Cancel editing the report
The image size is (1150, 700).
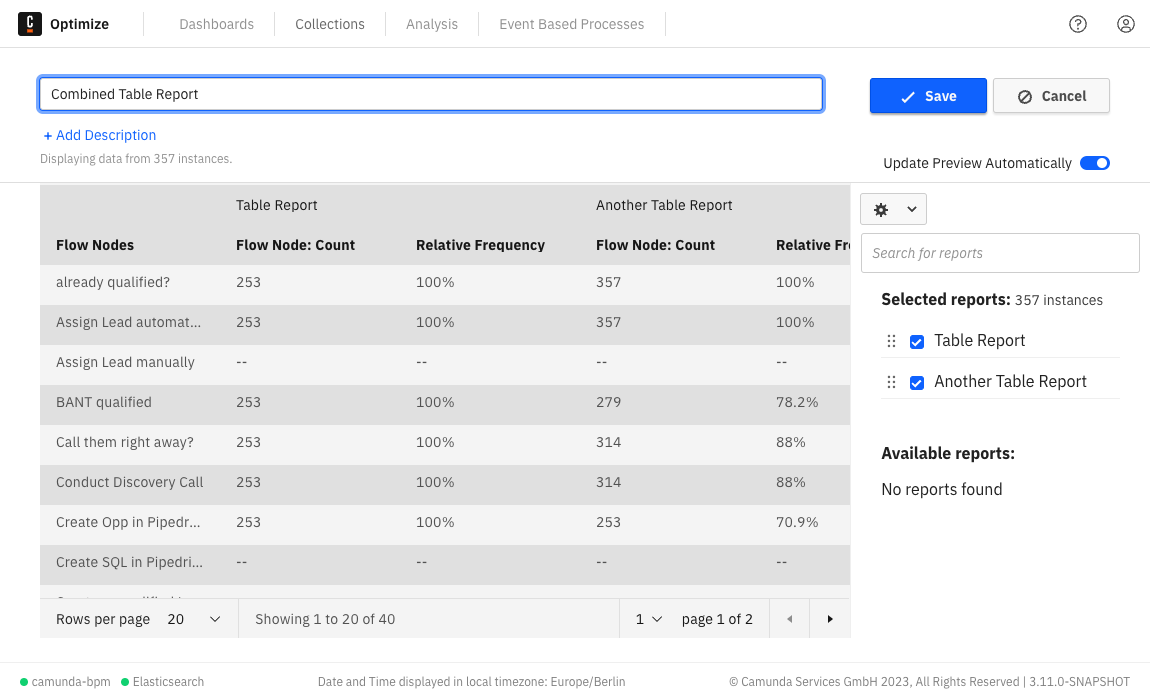(1052, 96)
